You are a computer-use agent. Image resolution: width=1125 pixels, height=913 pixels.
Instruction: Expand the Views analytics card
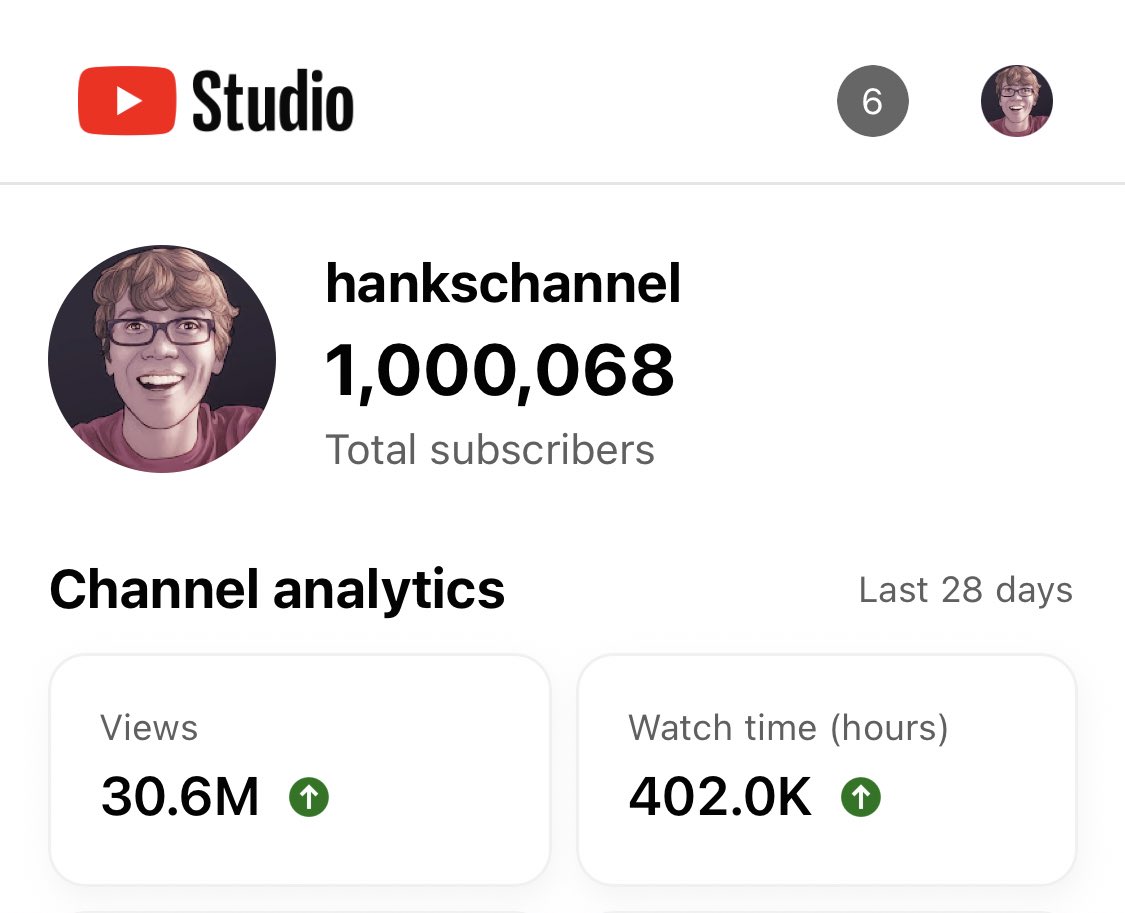(x=299, y=768)
